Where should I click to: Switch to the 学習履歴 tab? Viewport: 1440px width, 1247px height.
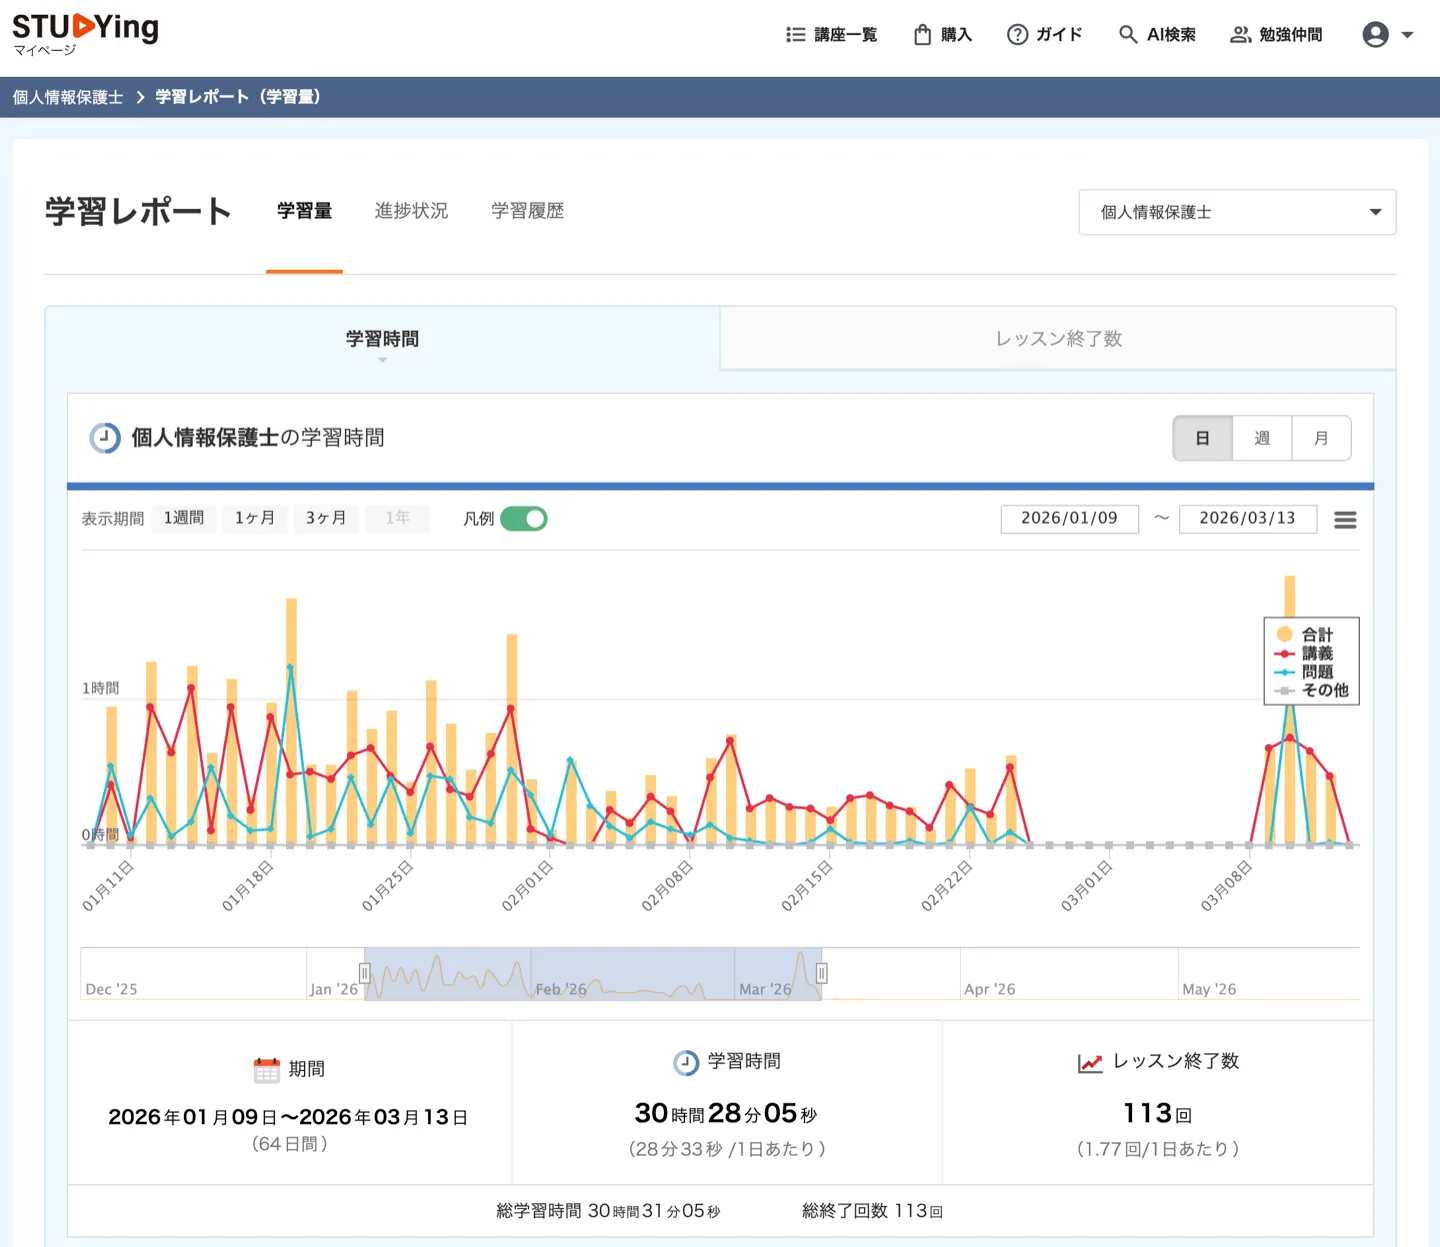(528, 211)
